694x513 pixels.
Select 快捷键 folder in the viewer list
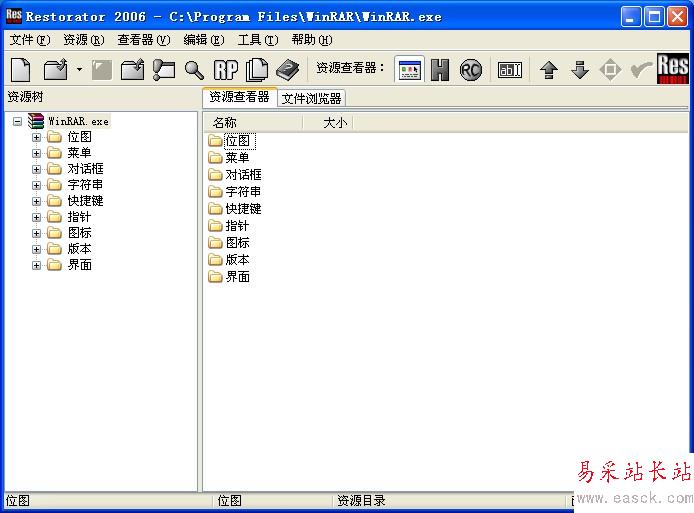pyautogui.click(x=235, y=209)
